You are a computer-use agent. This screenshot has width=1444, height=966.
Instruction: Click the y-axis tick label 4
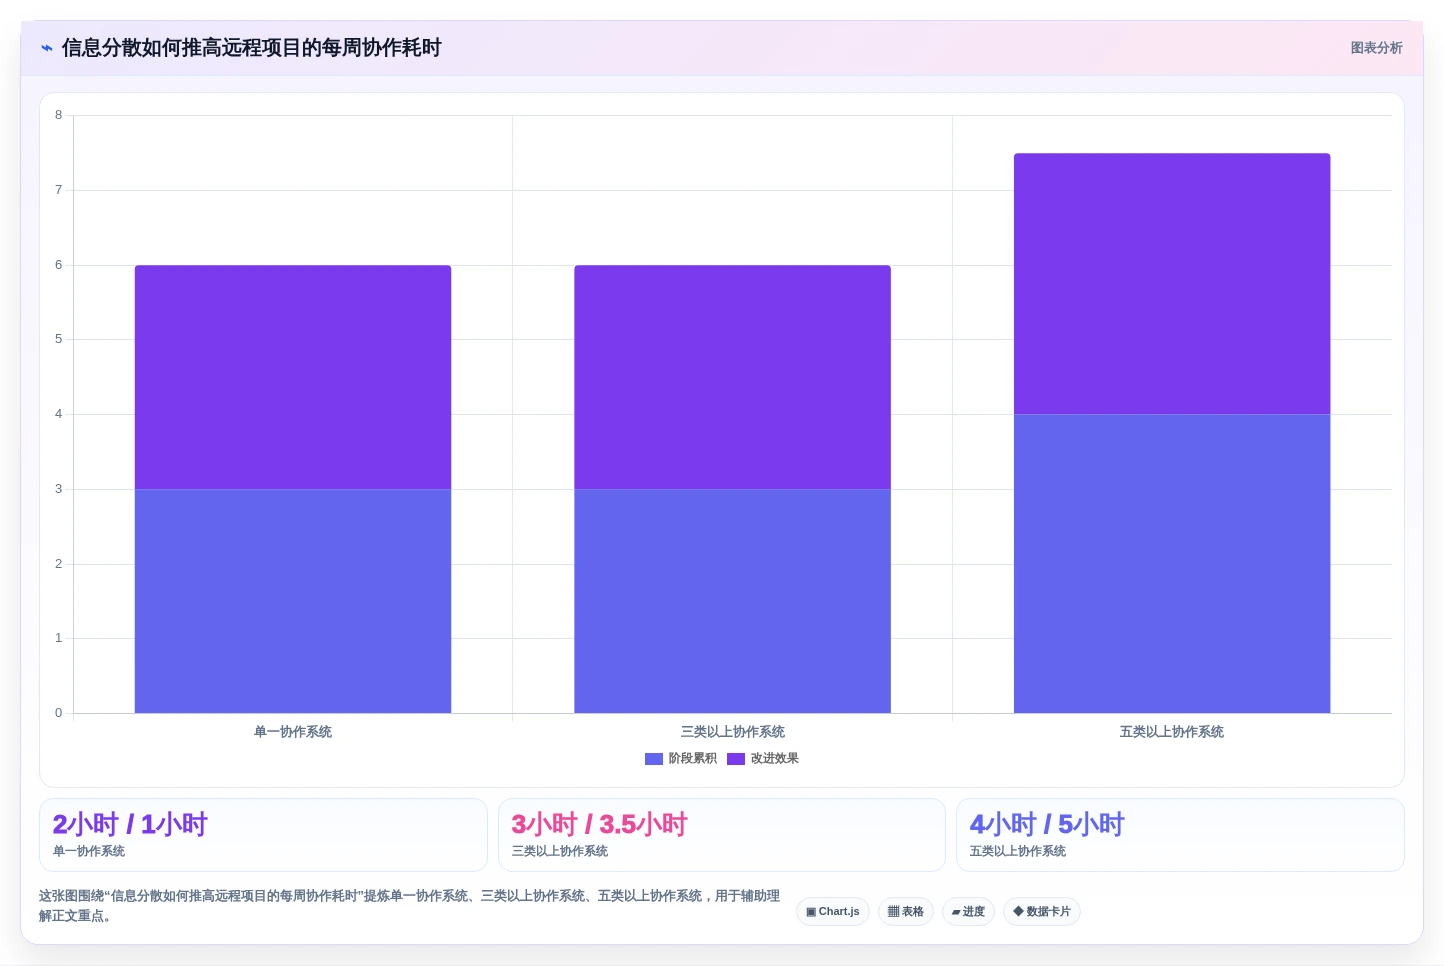point(58,414)
